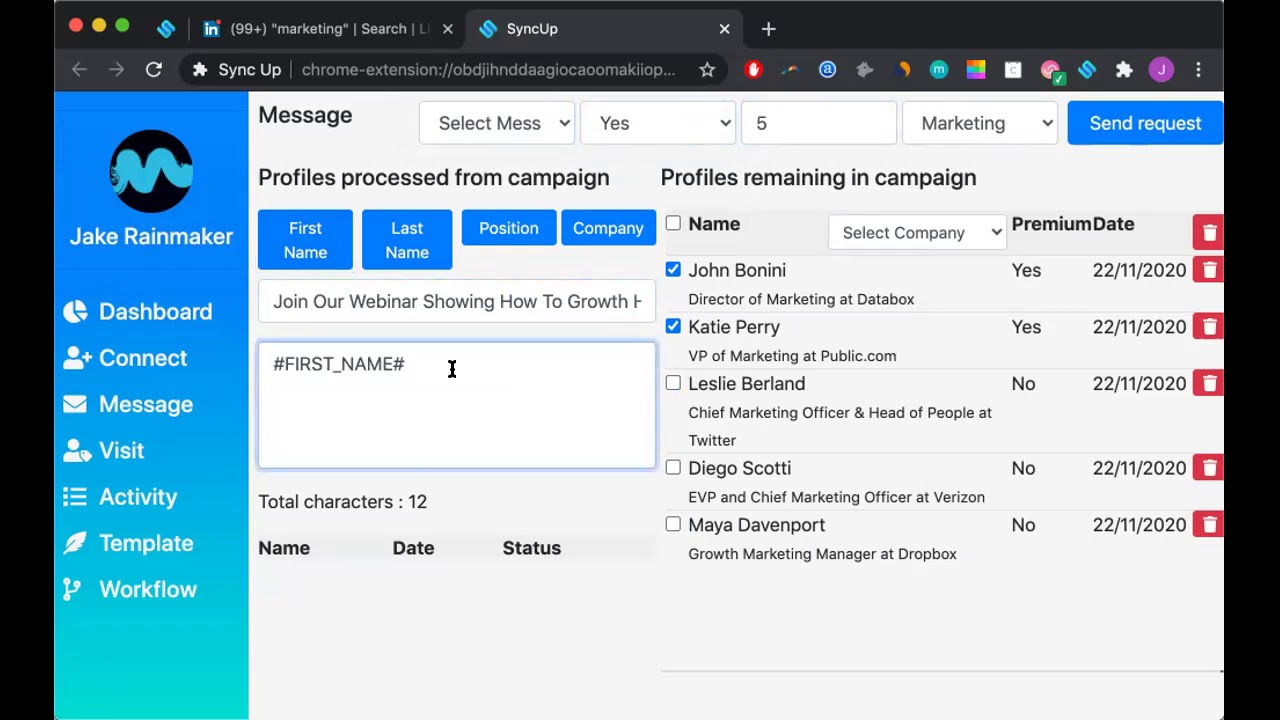The height and width of the screenshot is (720, 1280).
Task: Click 'Jake Rainmaker' user name
Action: click(x=151, y=237)
